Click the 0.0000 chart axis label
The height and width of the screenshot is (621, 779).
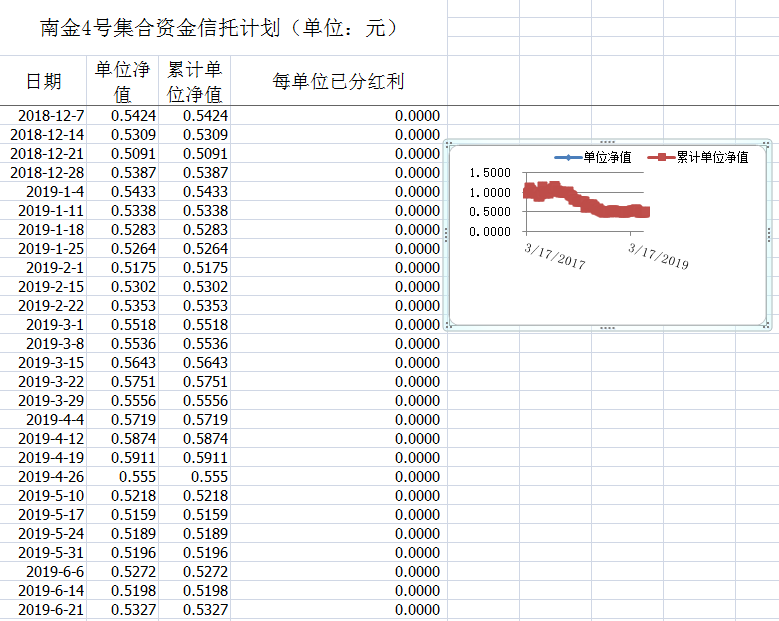(490, 232)
